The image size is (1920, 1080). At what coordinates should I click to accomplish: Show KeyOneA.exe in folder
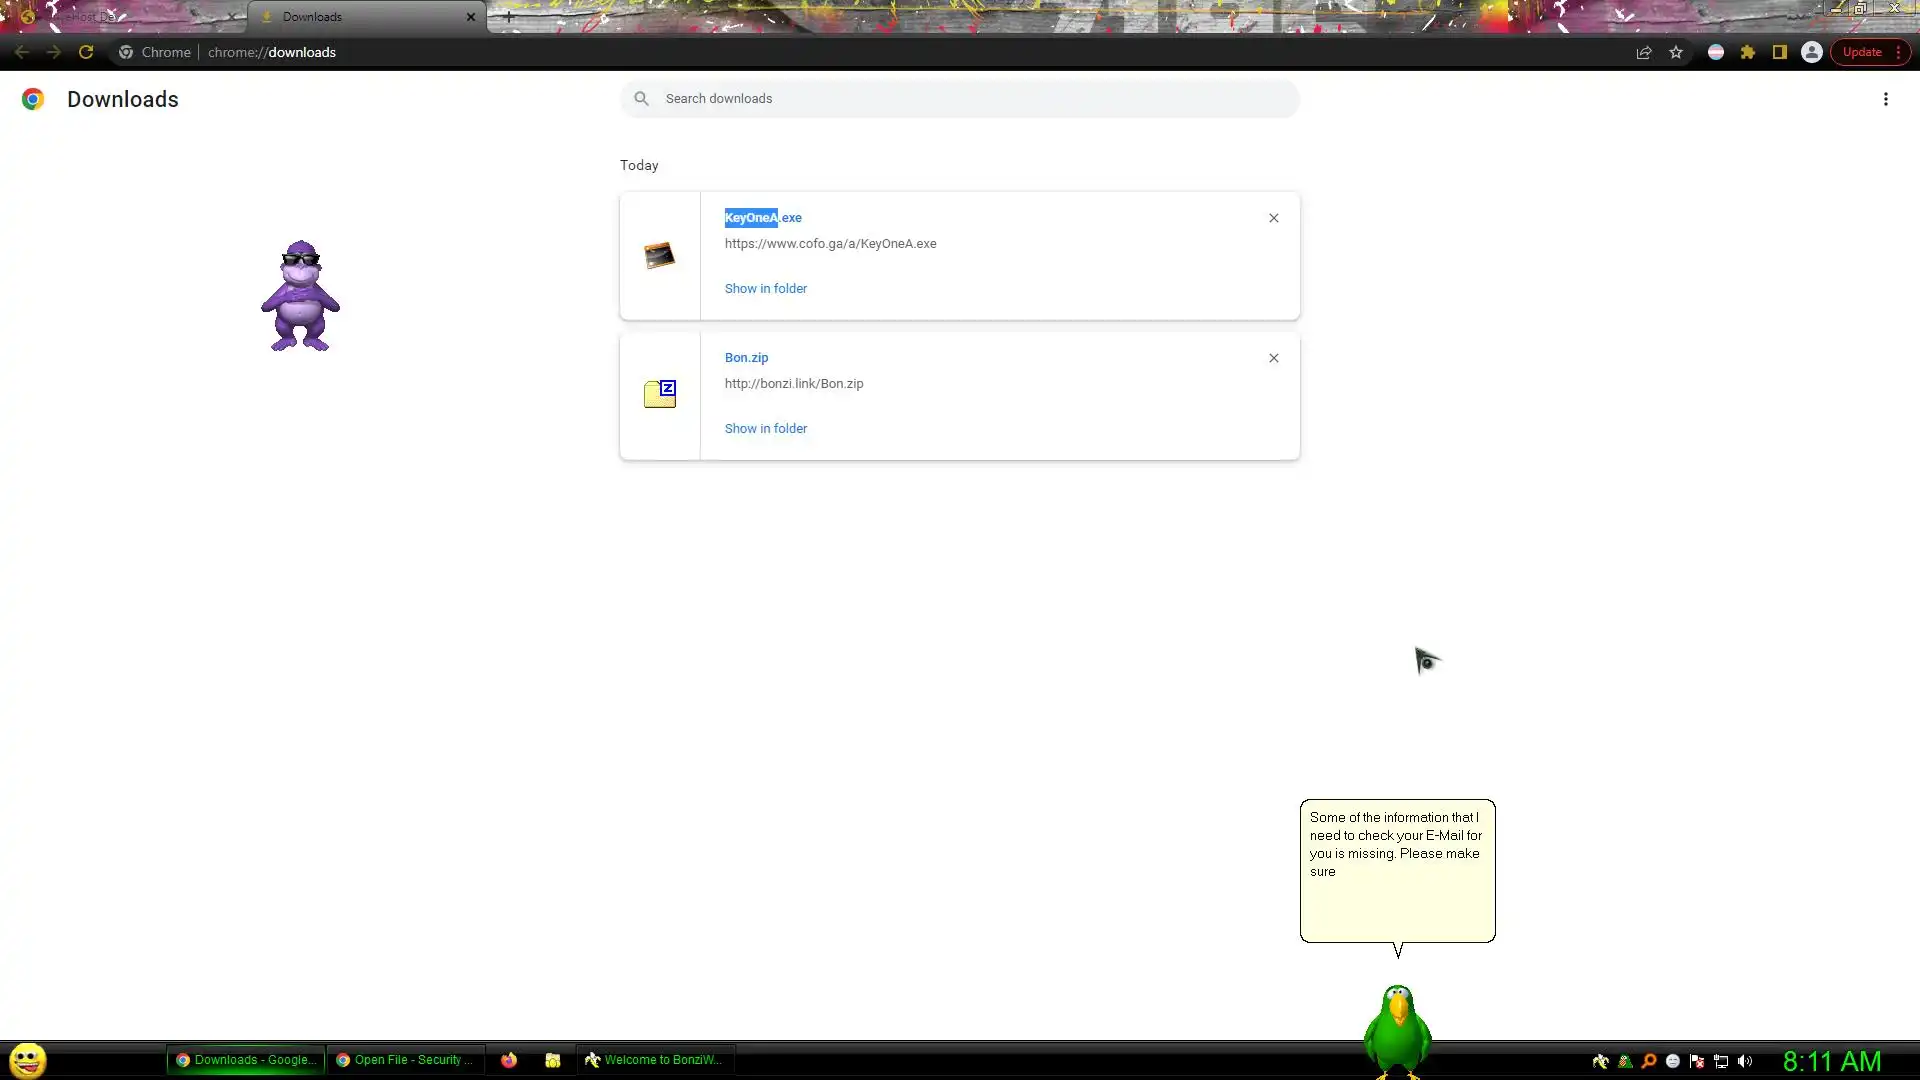pyautogui.click(x=765, y=288)
